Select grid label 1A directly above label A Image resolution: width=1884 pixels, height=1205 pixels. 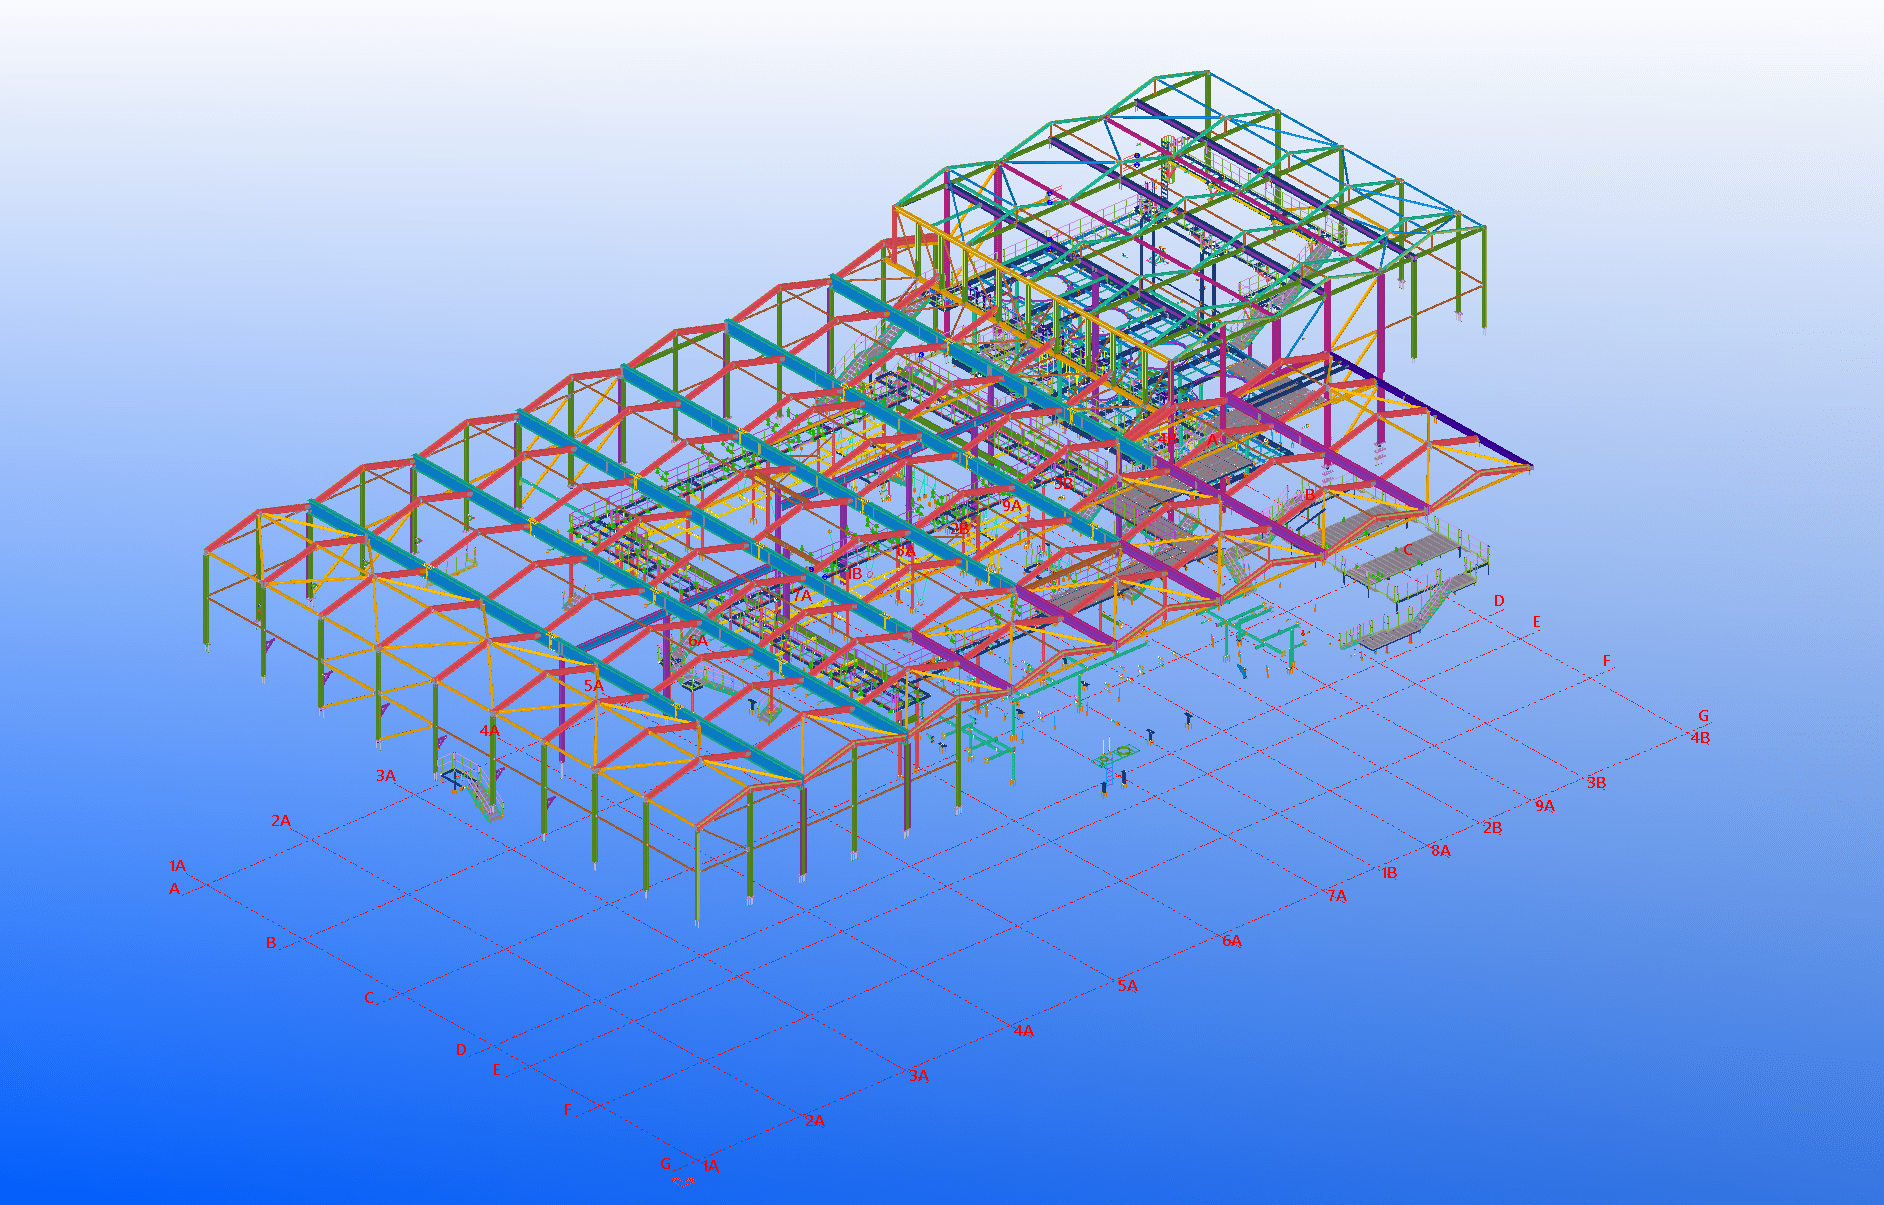[177, 866]
